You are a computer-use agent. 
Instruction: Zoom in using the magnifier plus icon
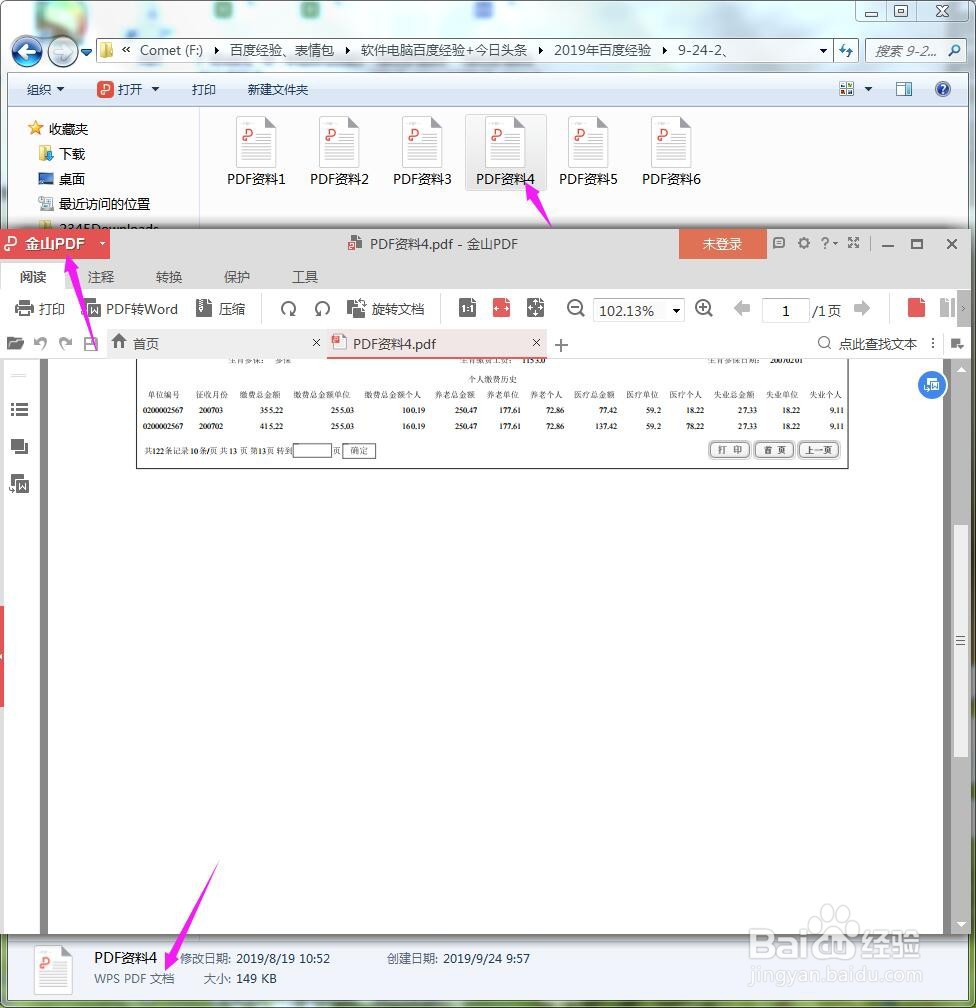click(x=704, y=309)
